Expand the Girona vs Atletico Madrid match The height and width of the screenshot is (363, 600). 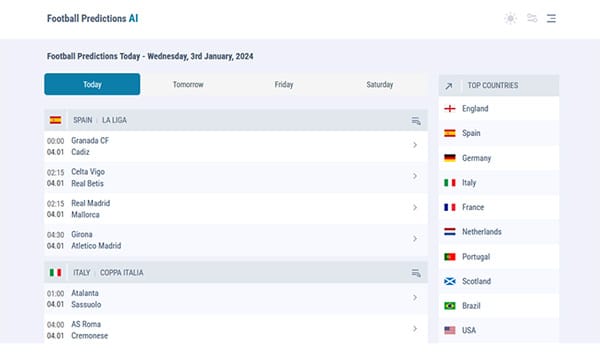415,239
